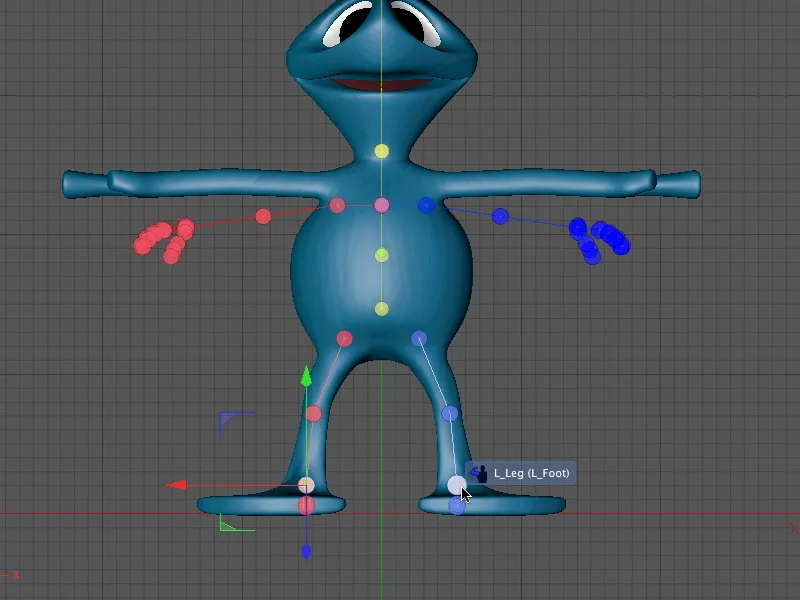Pick the red knee joint handle
The height and width of the screenshot is (600, 800).
point(314,413)
